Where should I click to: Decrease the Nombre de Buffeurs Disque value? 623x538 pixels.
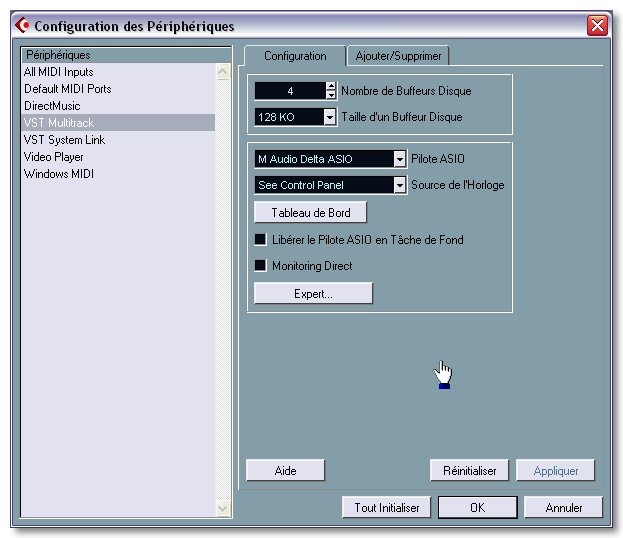(331, 95)
